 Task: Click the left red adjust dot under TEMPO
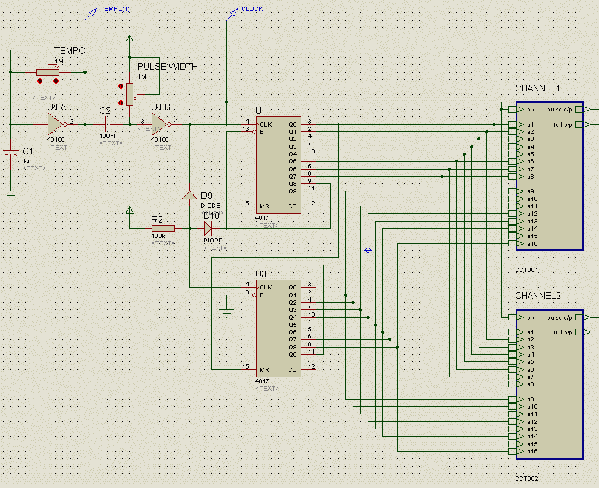[40, 81]
